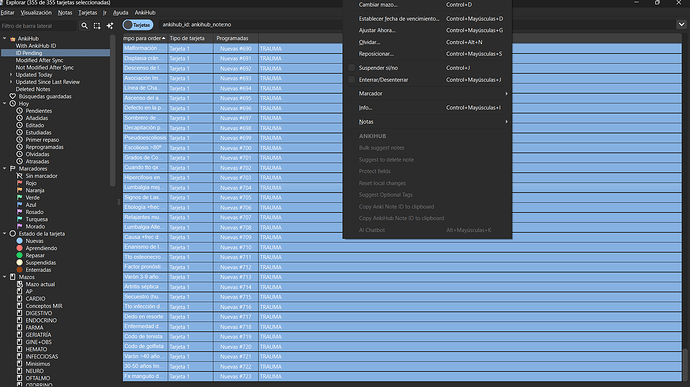The width and height of the screenshot is (690, 387).
Task: Click the sort field column header with arrow
Action: 145,38
